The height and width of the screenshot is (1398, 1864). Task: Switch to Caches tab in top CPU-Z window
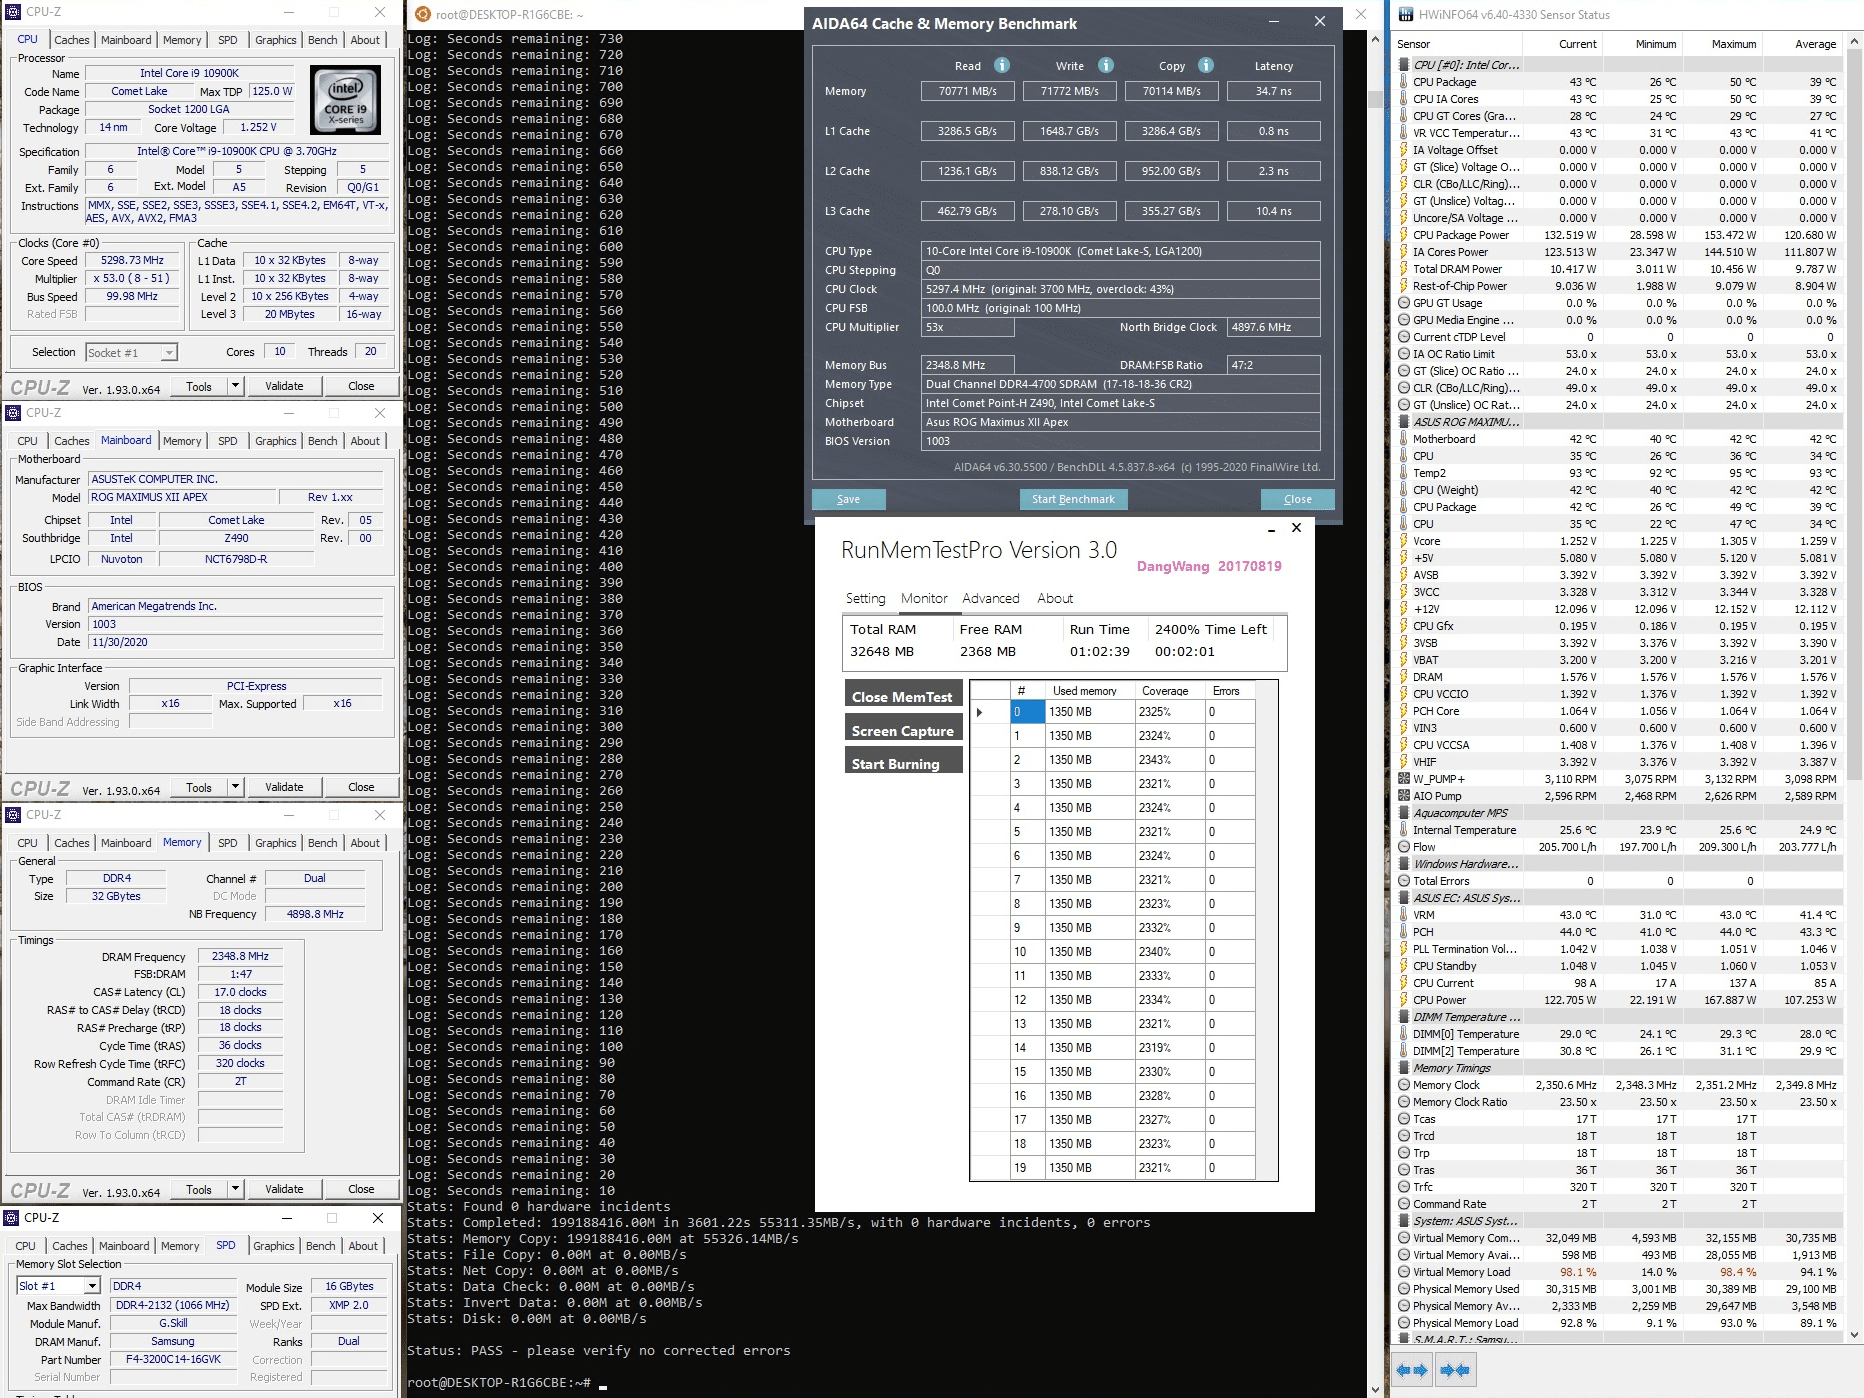[71, 40]
